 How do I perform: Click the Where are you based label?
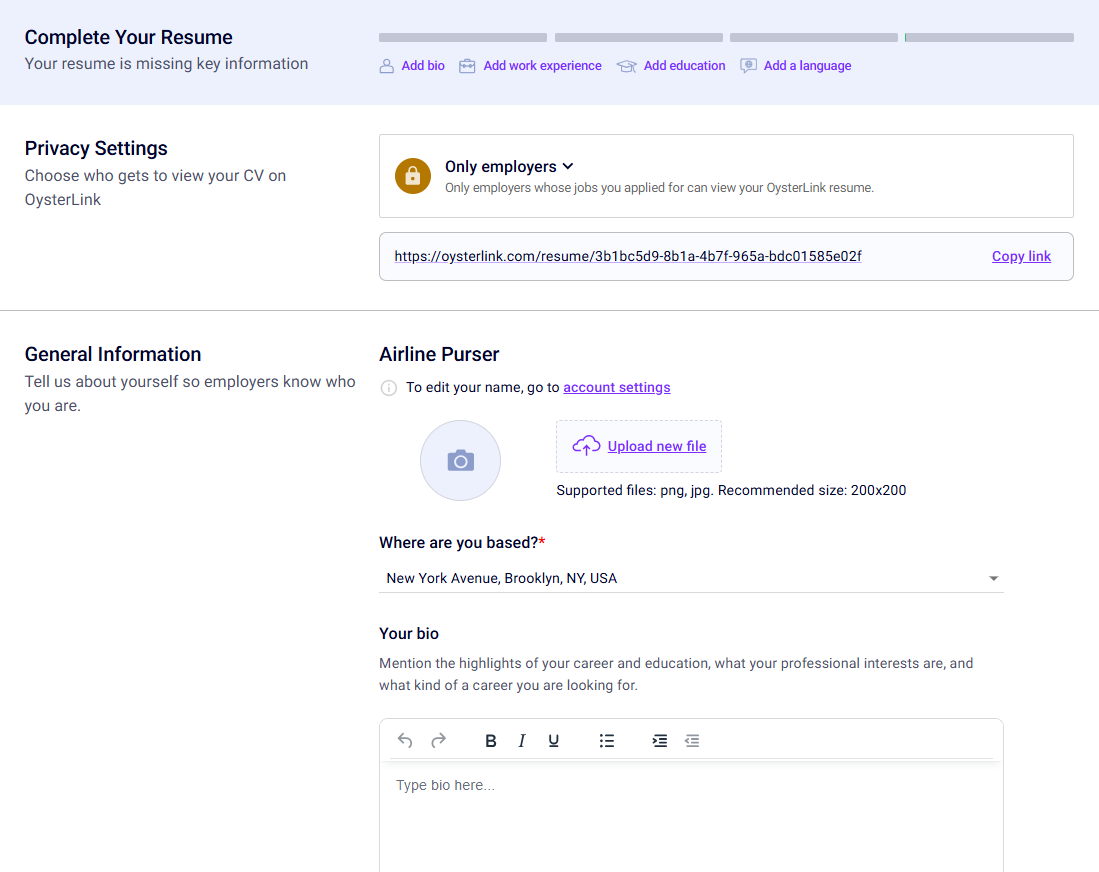pos(462,543)
